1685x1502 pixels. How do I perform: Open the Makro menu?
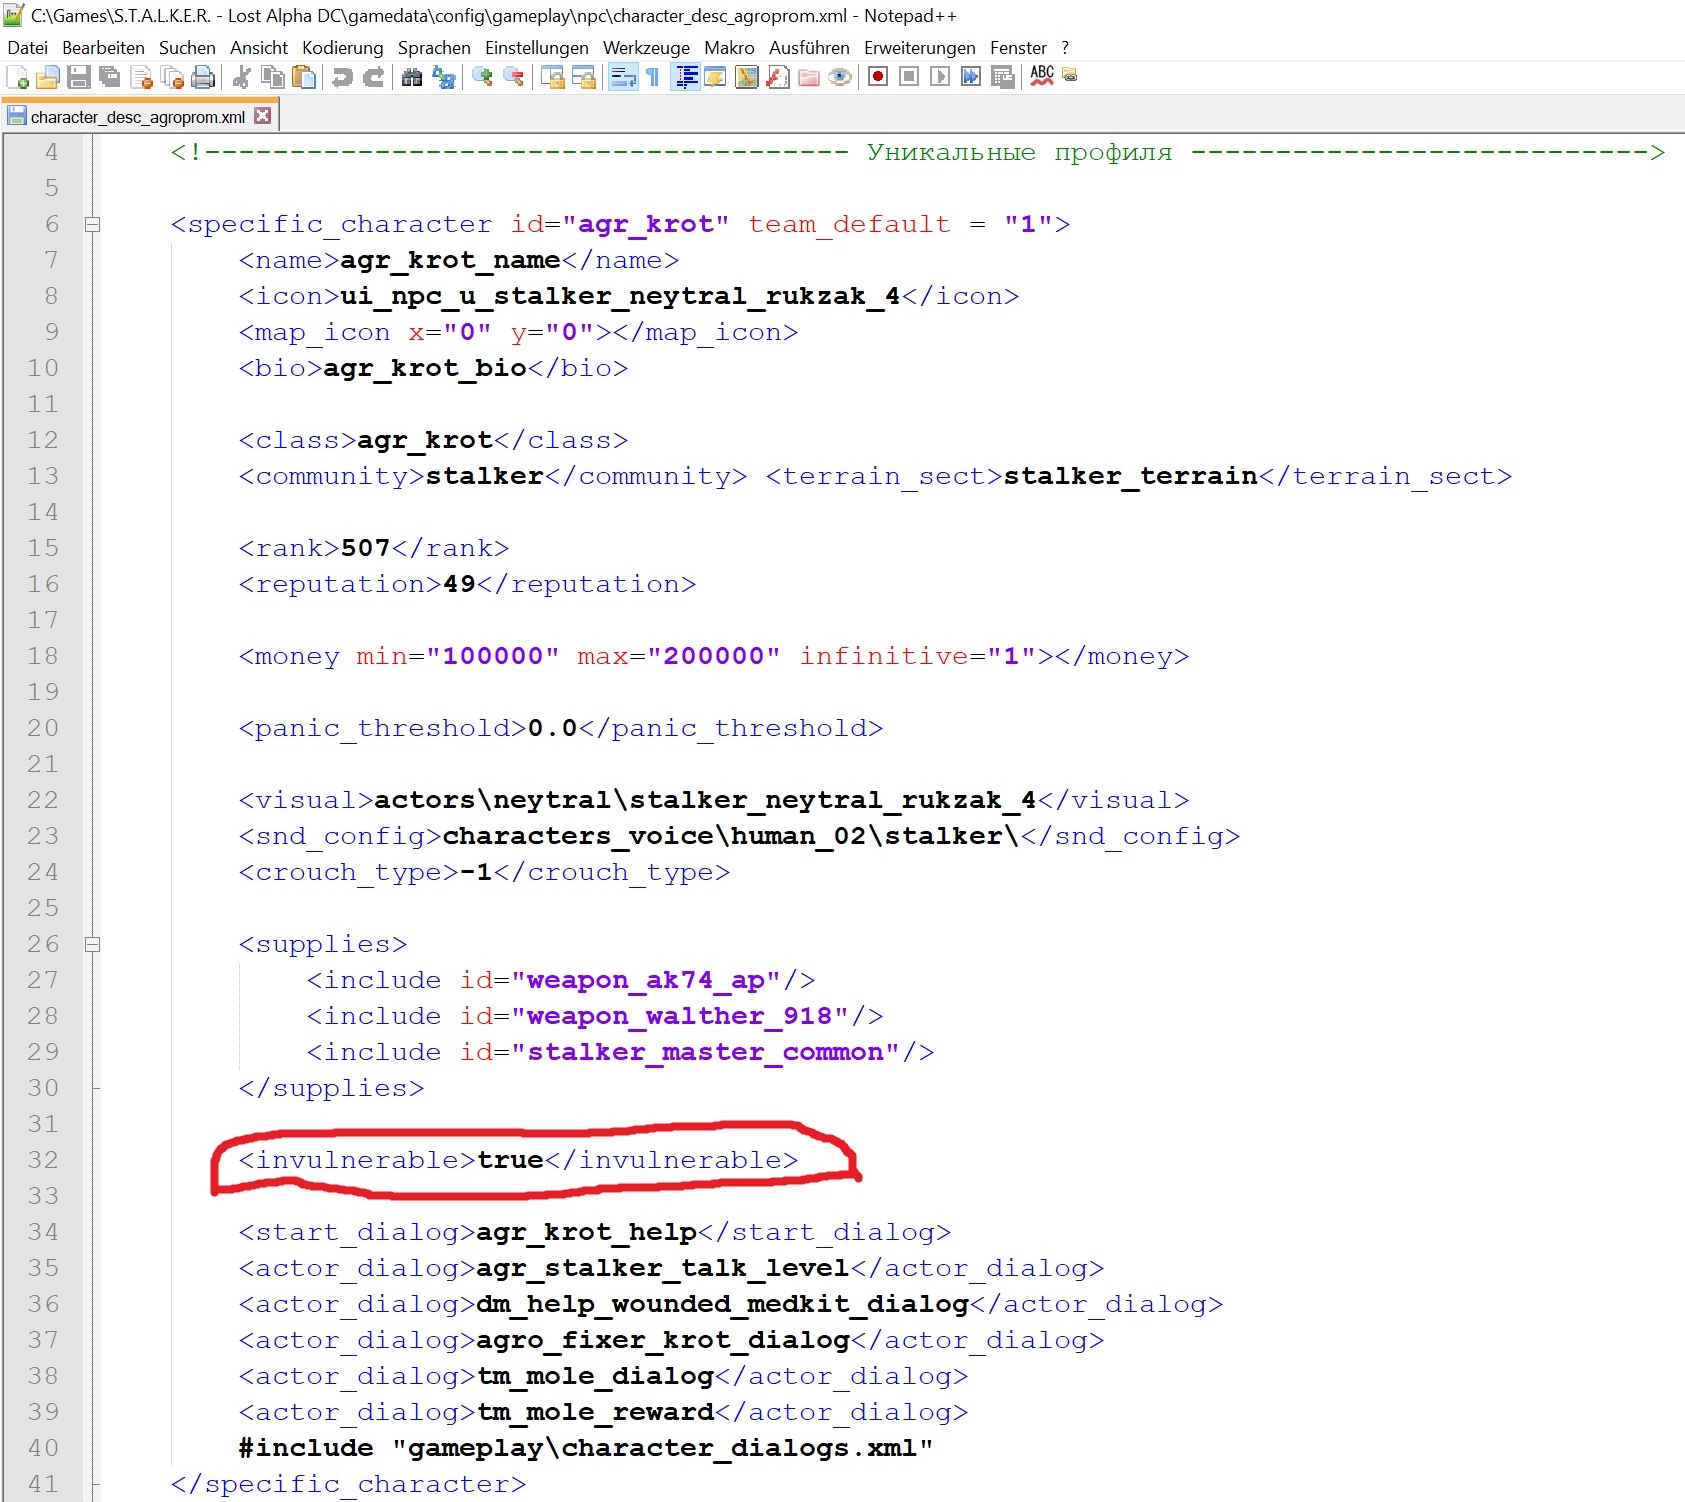[729, 47]
